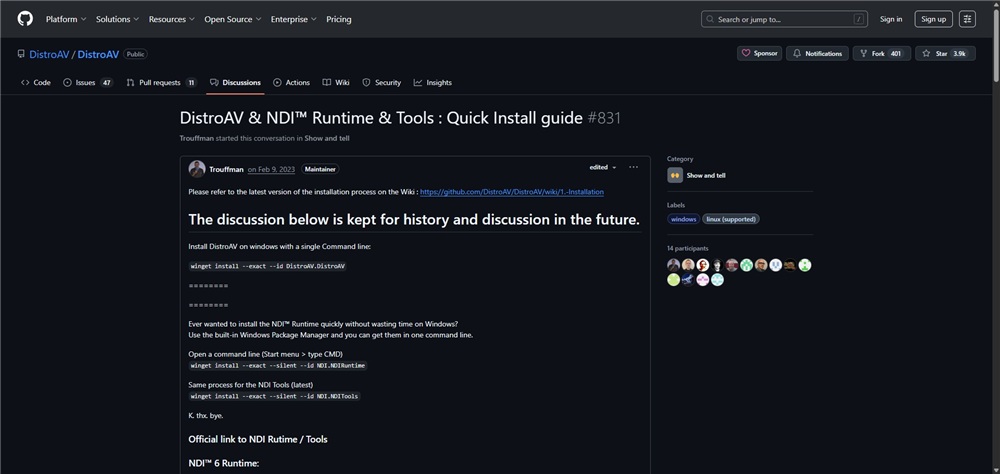Image resolution: width=1000 pixels, height=474 pixels.
Task: Focus the Search or jump to field
Action: point(784,19)
